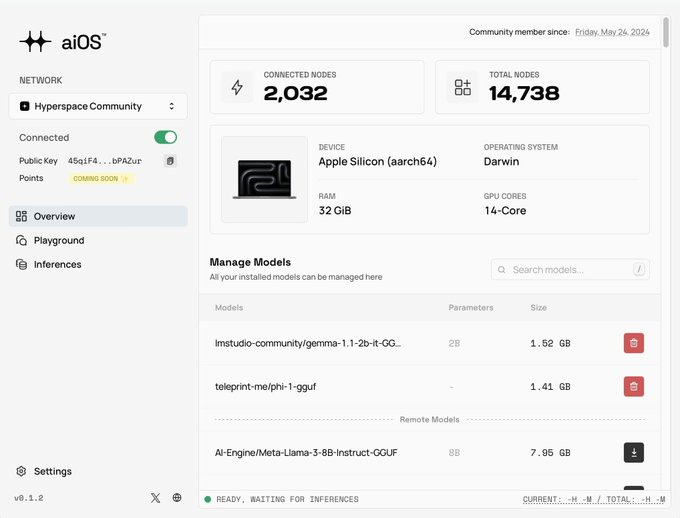
Task: Click the Total Nodes grid-plus icon
Action: (463, 87)
